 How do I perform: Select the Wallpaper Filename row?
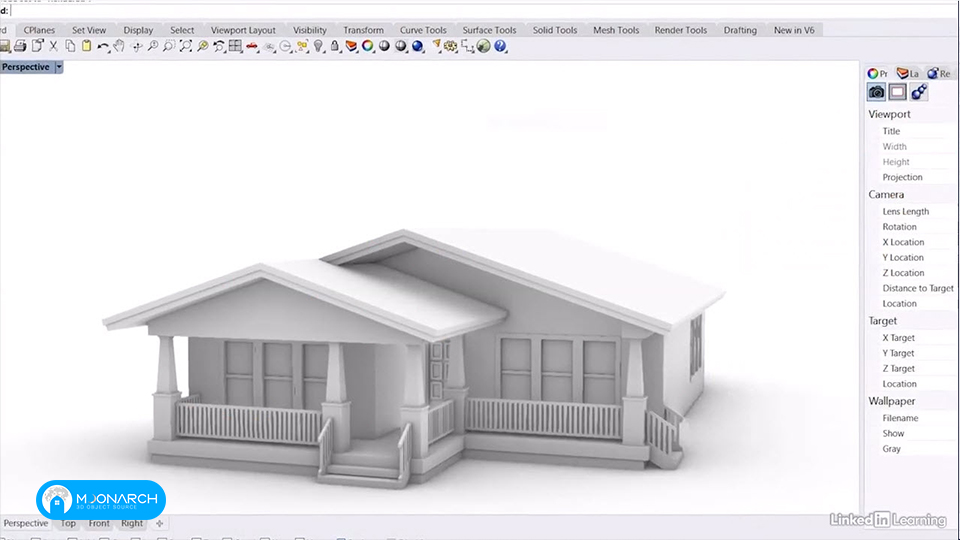(911, 418)
